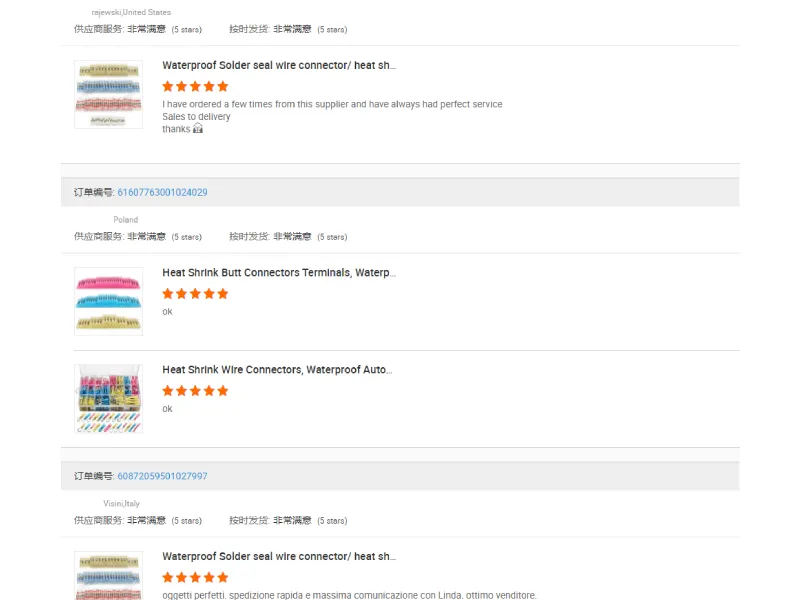Screen dimensions: 800x600
Task: Click the "I have ordered a few times" review text
Action: coord(332,104)
